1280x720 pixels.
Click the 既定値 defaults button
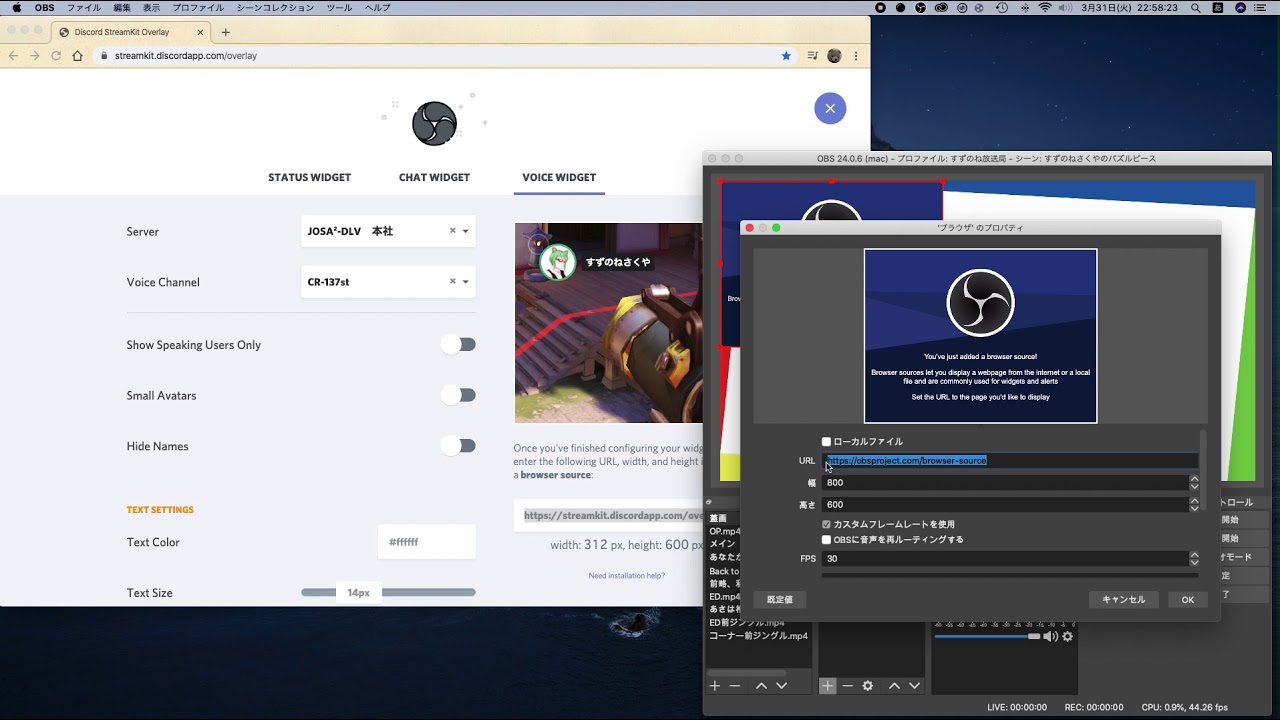click(x=780, y=600)
